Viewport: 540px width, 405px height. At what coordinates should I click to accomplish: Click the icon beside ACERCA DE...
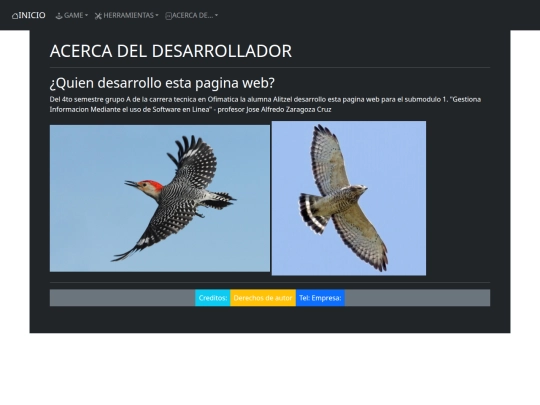(x=168, y=16)
